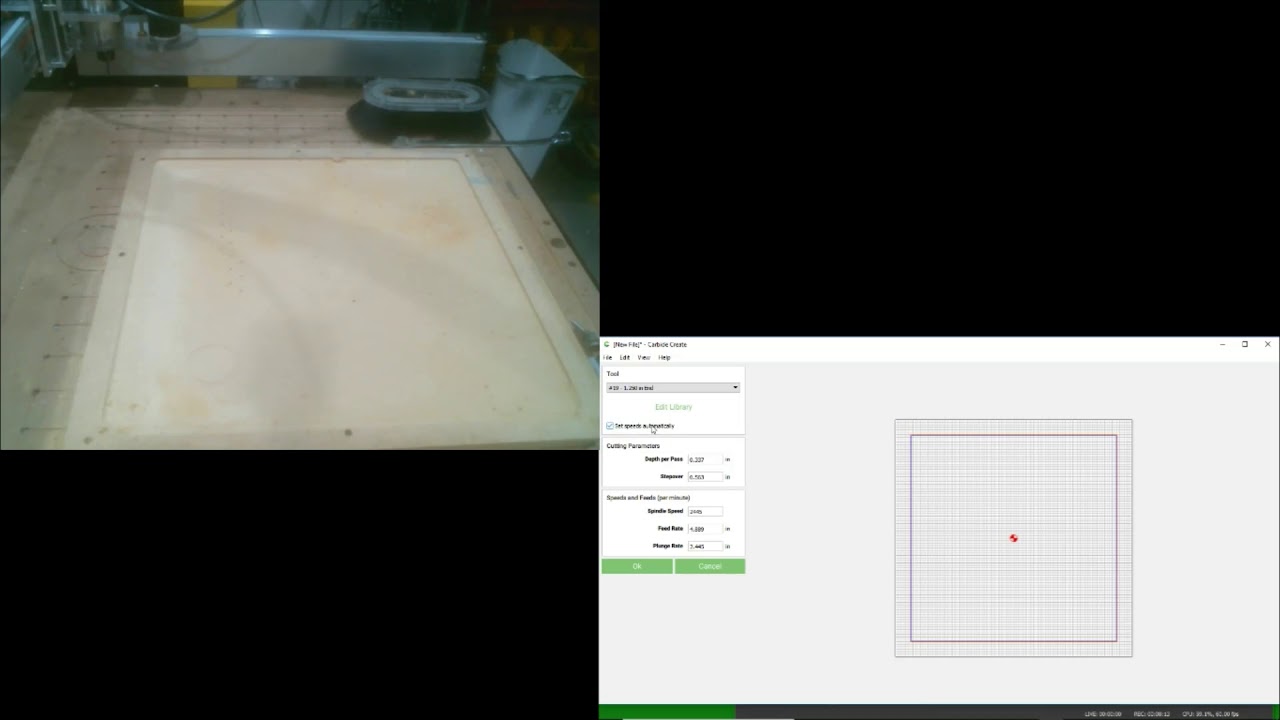Click the CPU usage status text
This screenshot has width=1280, height=720.
[1210, 714]
